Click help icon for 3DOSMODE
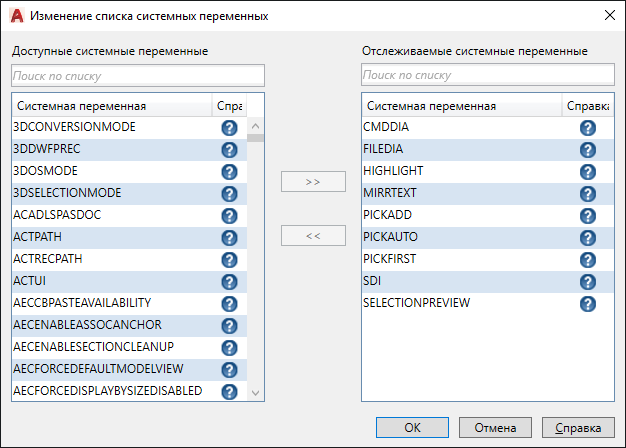This screenshot has height=448, width=626. [228, 172]
